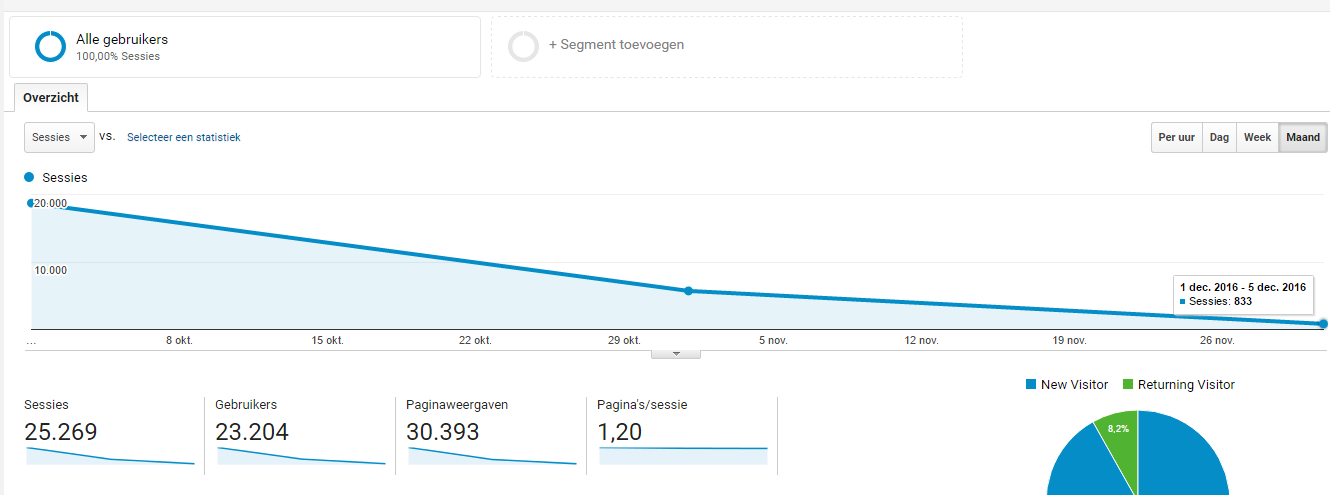This screenshot has width=1330, height=495.
Task: Set chart granularity to Maand
Action: coord(1303,137)
